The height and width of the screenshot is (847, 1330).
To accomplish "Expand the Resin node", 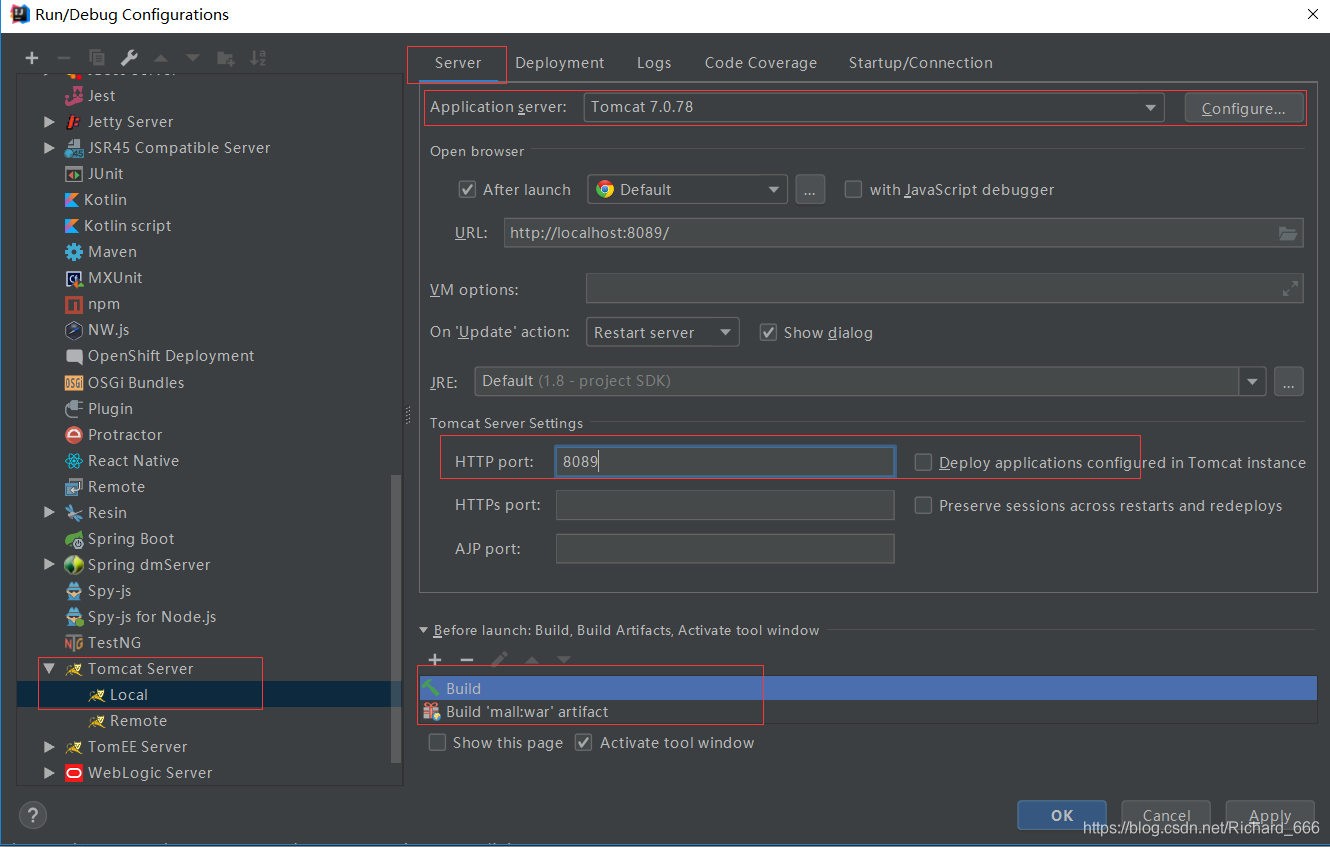I will pyautogui.click(x=50, y=513).
